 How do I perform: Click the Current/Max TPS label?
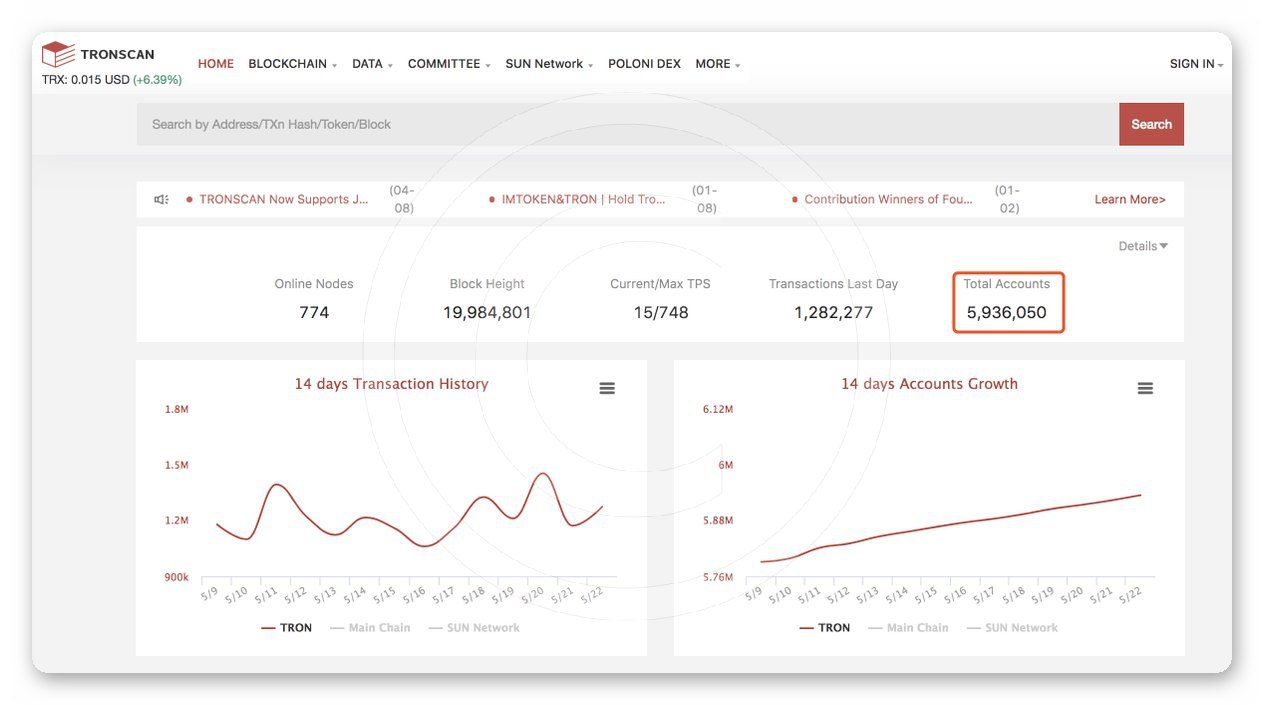tap(660, 284)
